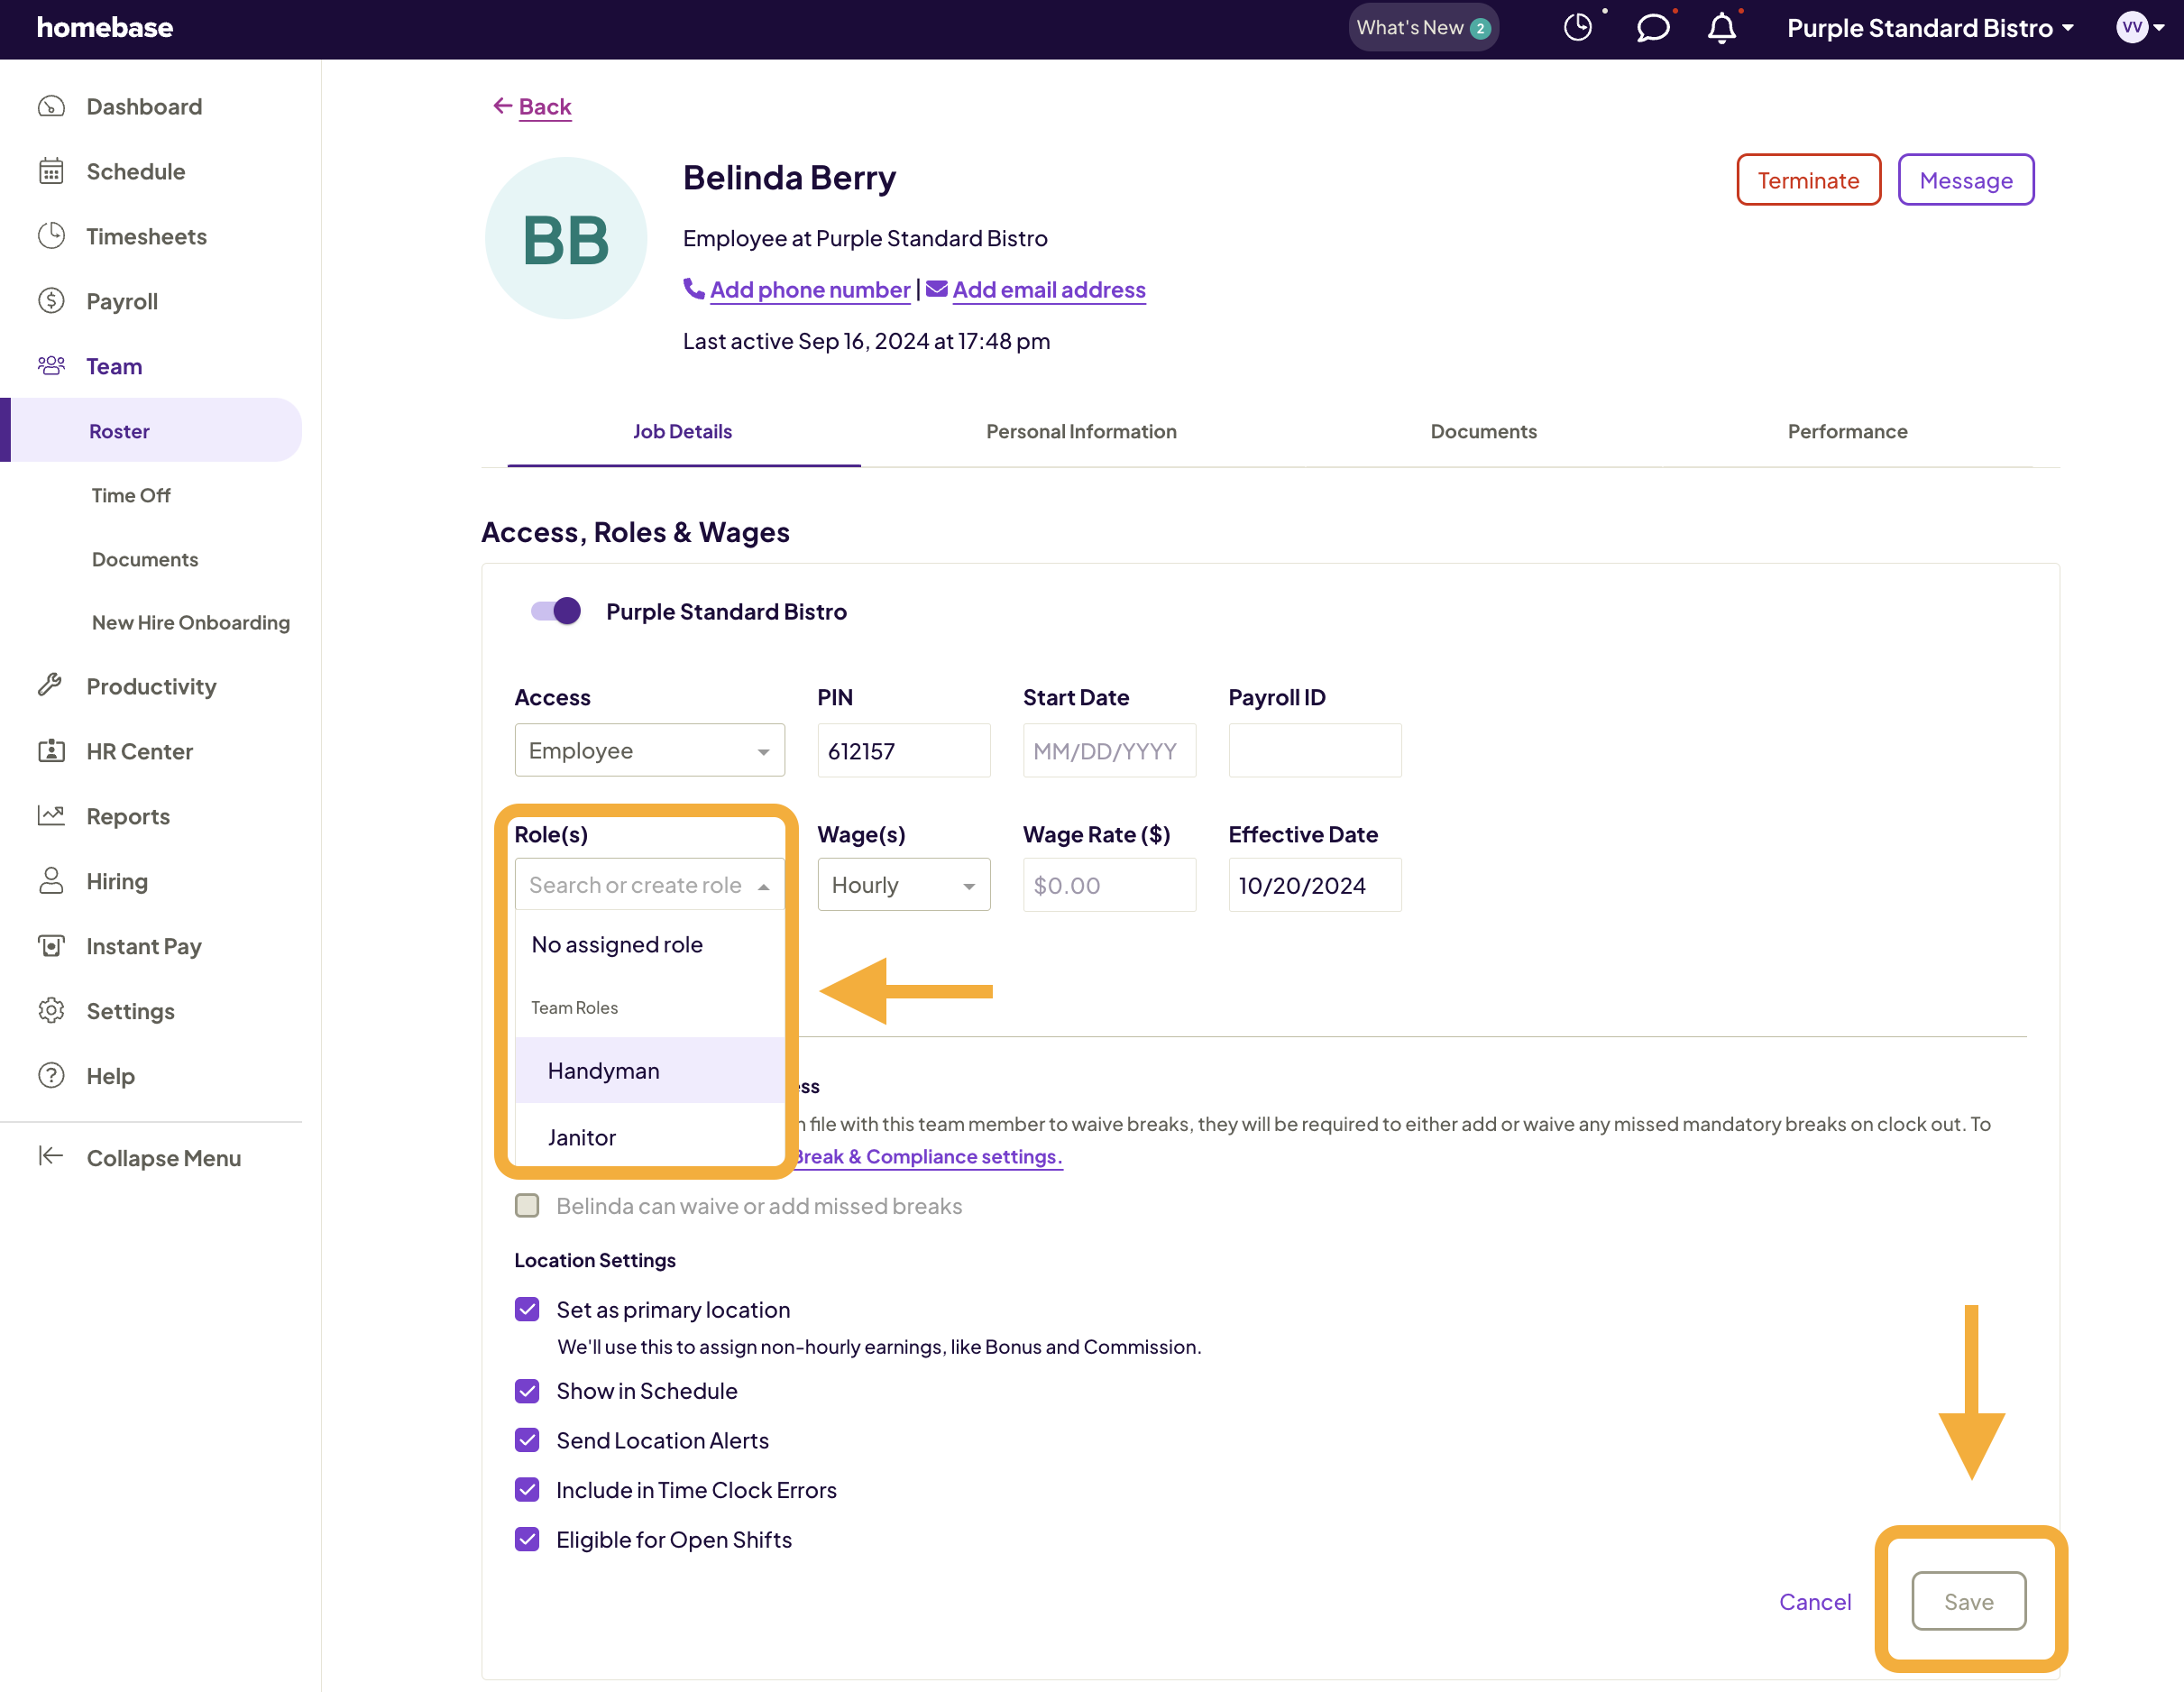The image size is (2184, 1692).
Task: Open the Access level dropdown showing Employee
Action: tap(649, 750)
